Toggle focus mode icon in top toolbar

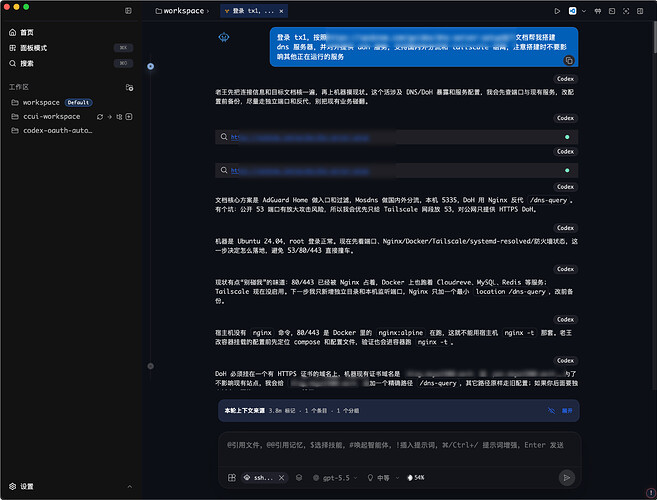click(626, 11)
